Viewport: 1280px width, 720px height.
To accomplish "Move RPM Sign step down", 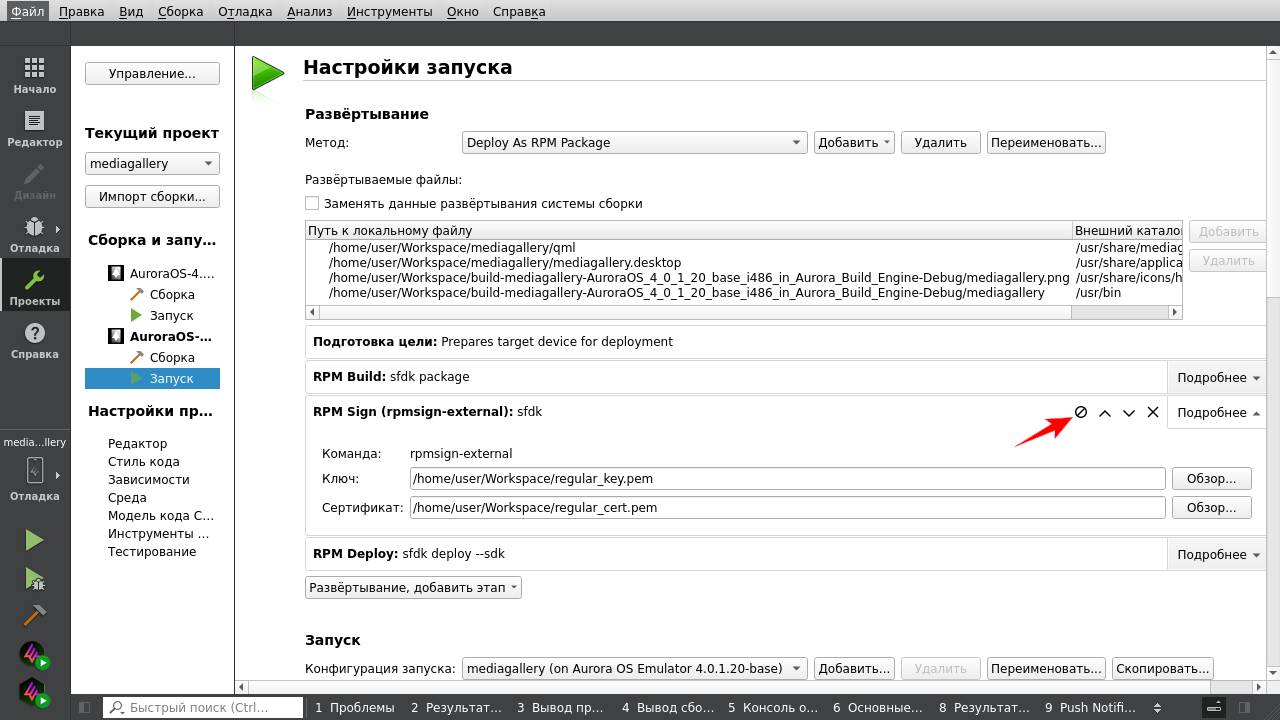I will pyautogui.click(x=1129, y=413).
